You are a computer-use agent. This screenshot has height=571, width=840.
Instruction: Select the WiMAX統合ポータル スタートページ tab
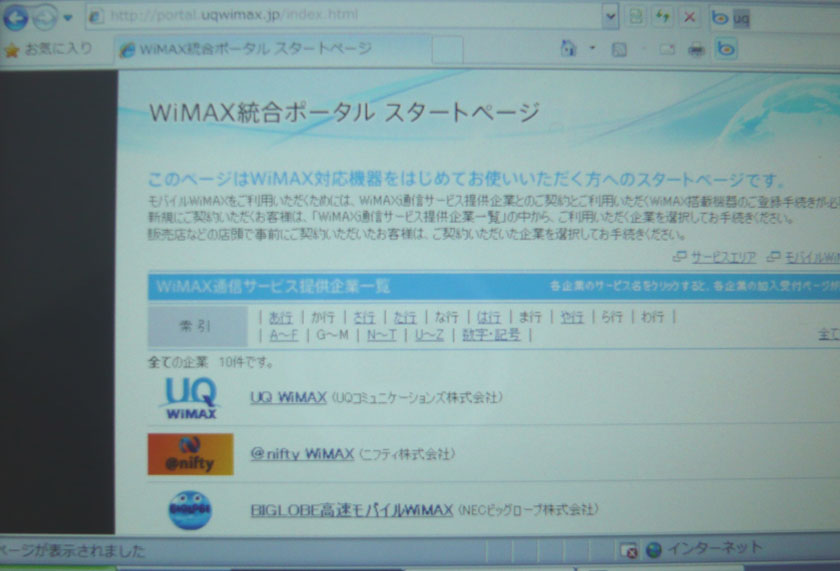pos(273,49)
